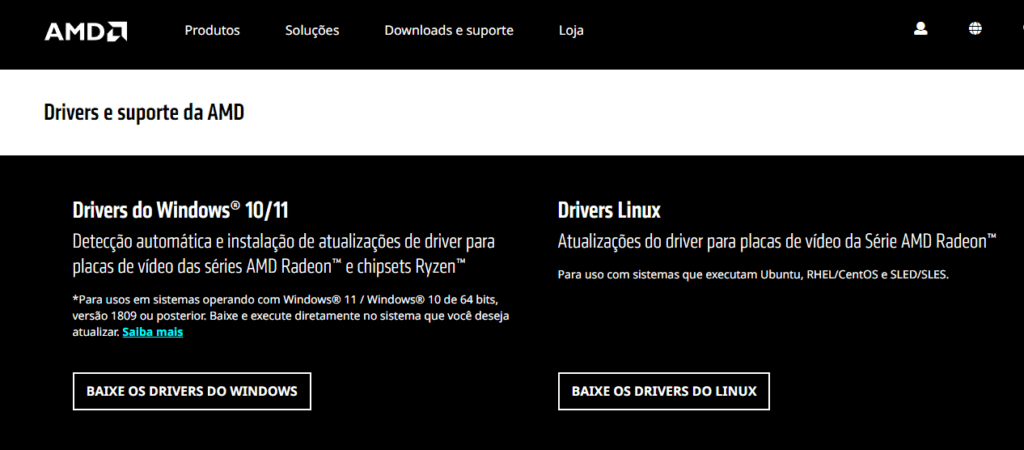The width and height of the screenshot is (1024, 450).
Task: Go to the Loja menu item
Action: (571, 30)
